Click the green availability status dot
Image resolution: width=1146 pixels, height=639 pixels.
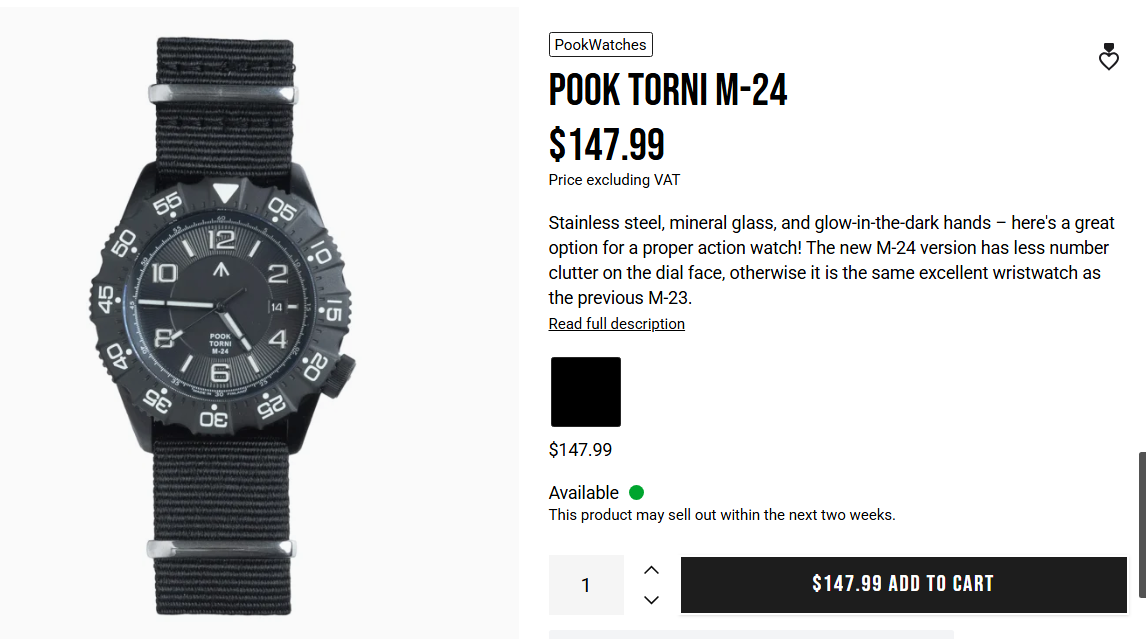[636, 492]
